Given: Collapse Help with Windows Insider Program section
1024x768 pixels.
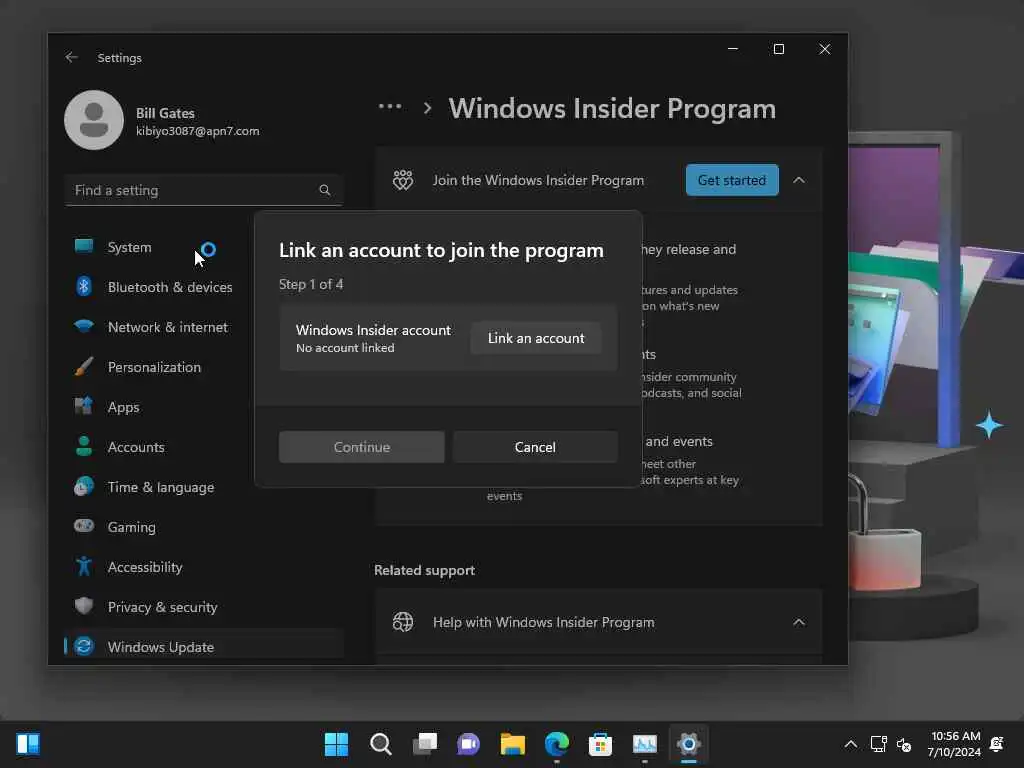Looking at the screenshot, I should click(799, 622).
